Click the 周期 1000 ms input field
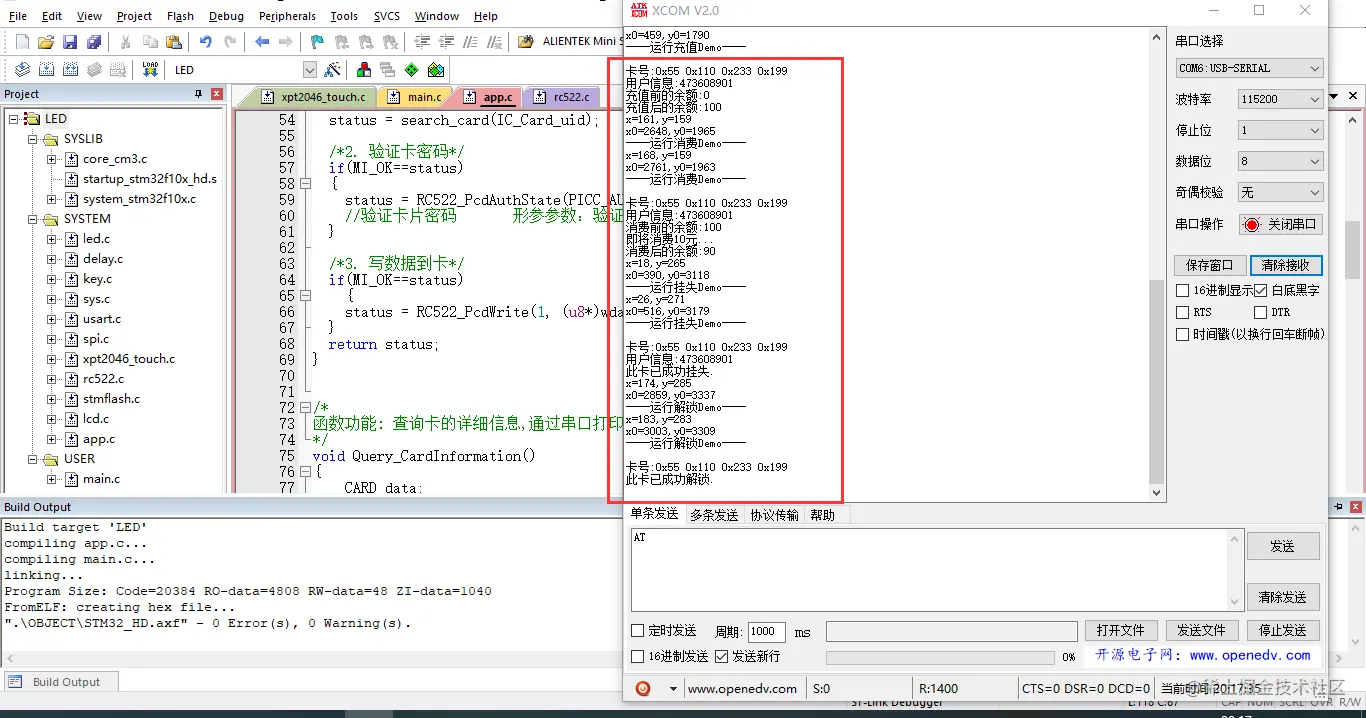Image resolution: width=1366 pixels, height=718 pixels. coord(765,632)
